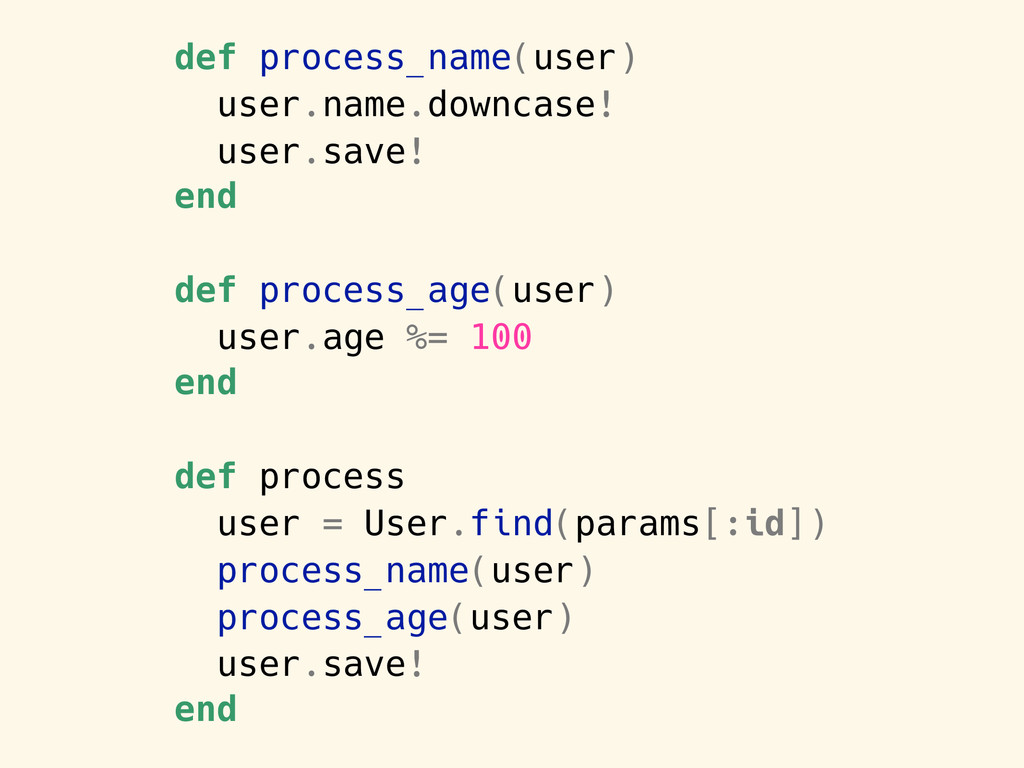Screen dimensions: 1024x768
Task: Click the end keyword closing process_age
Action: pyautogui.click(x=205, y=383)
